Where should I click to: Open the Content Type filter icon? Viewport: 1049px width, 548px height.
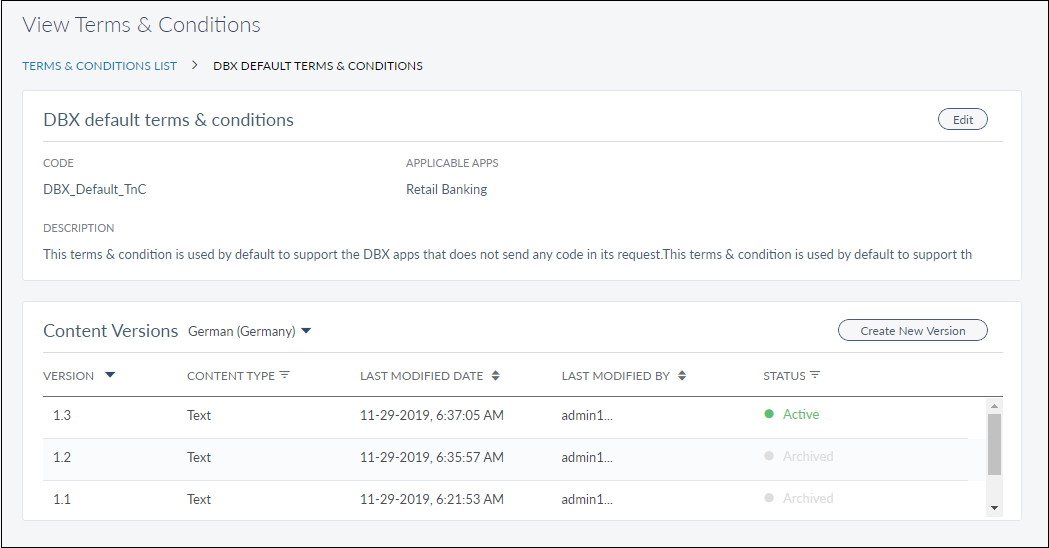[285, 375]
